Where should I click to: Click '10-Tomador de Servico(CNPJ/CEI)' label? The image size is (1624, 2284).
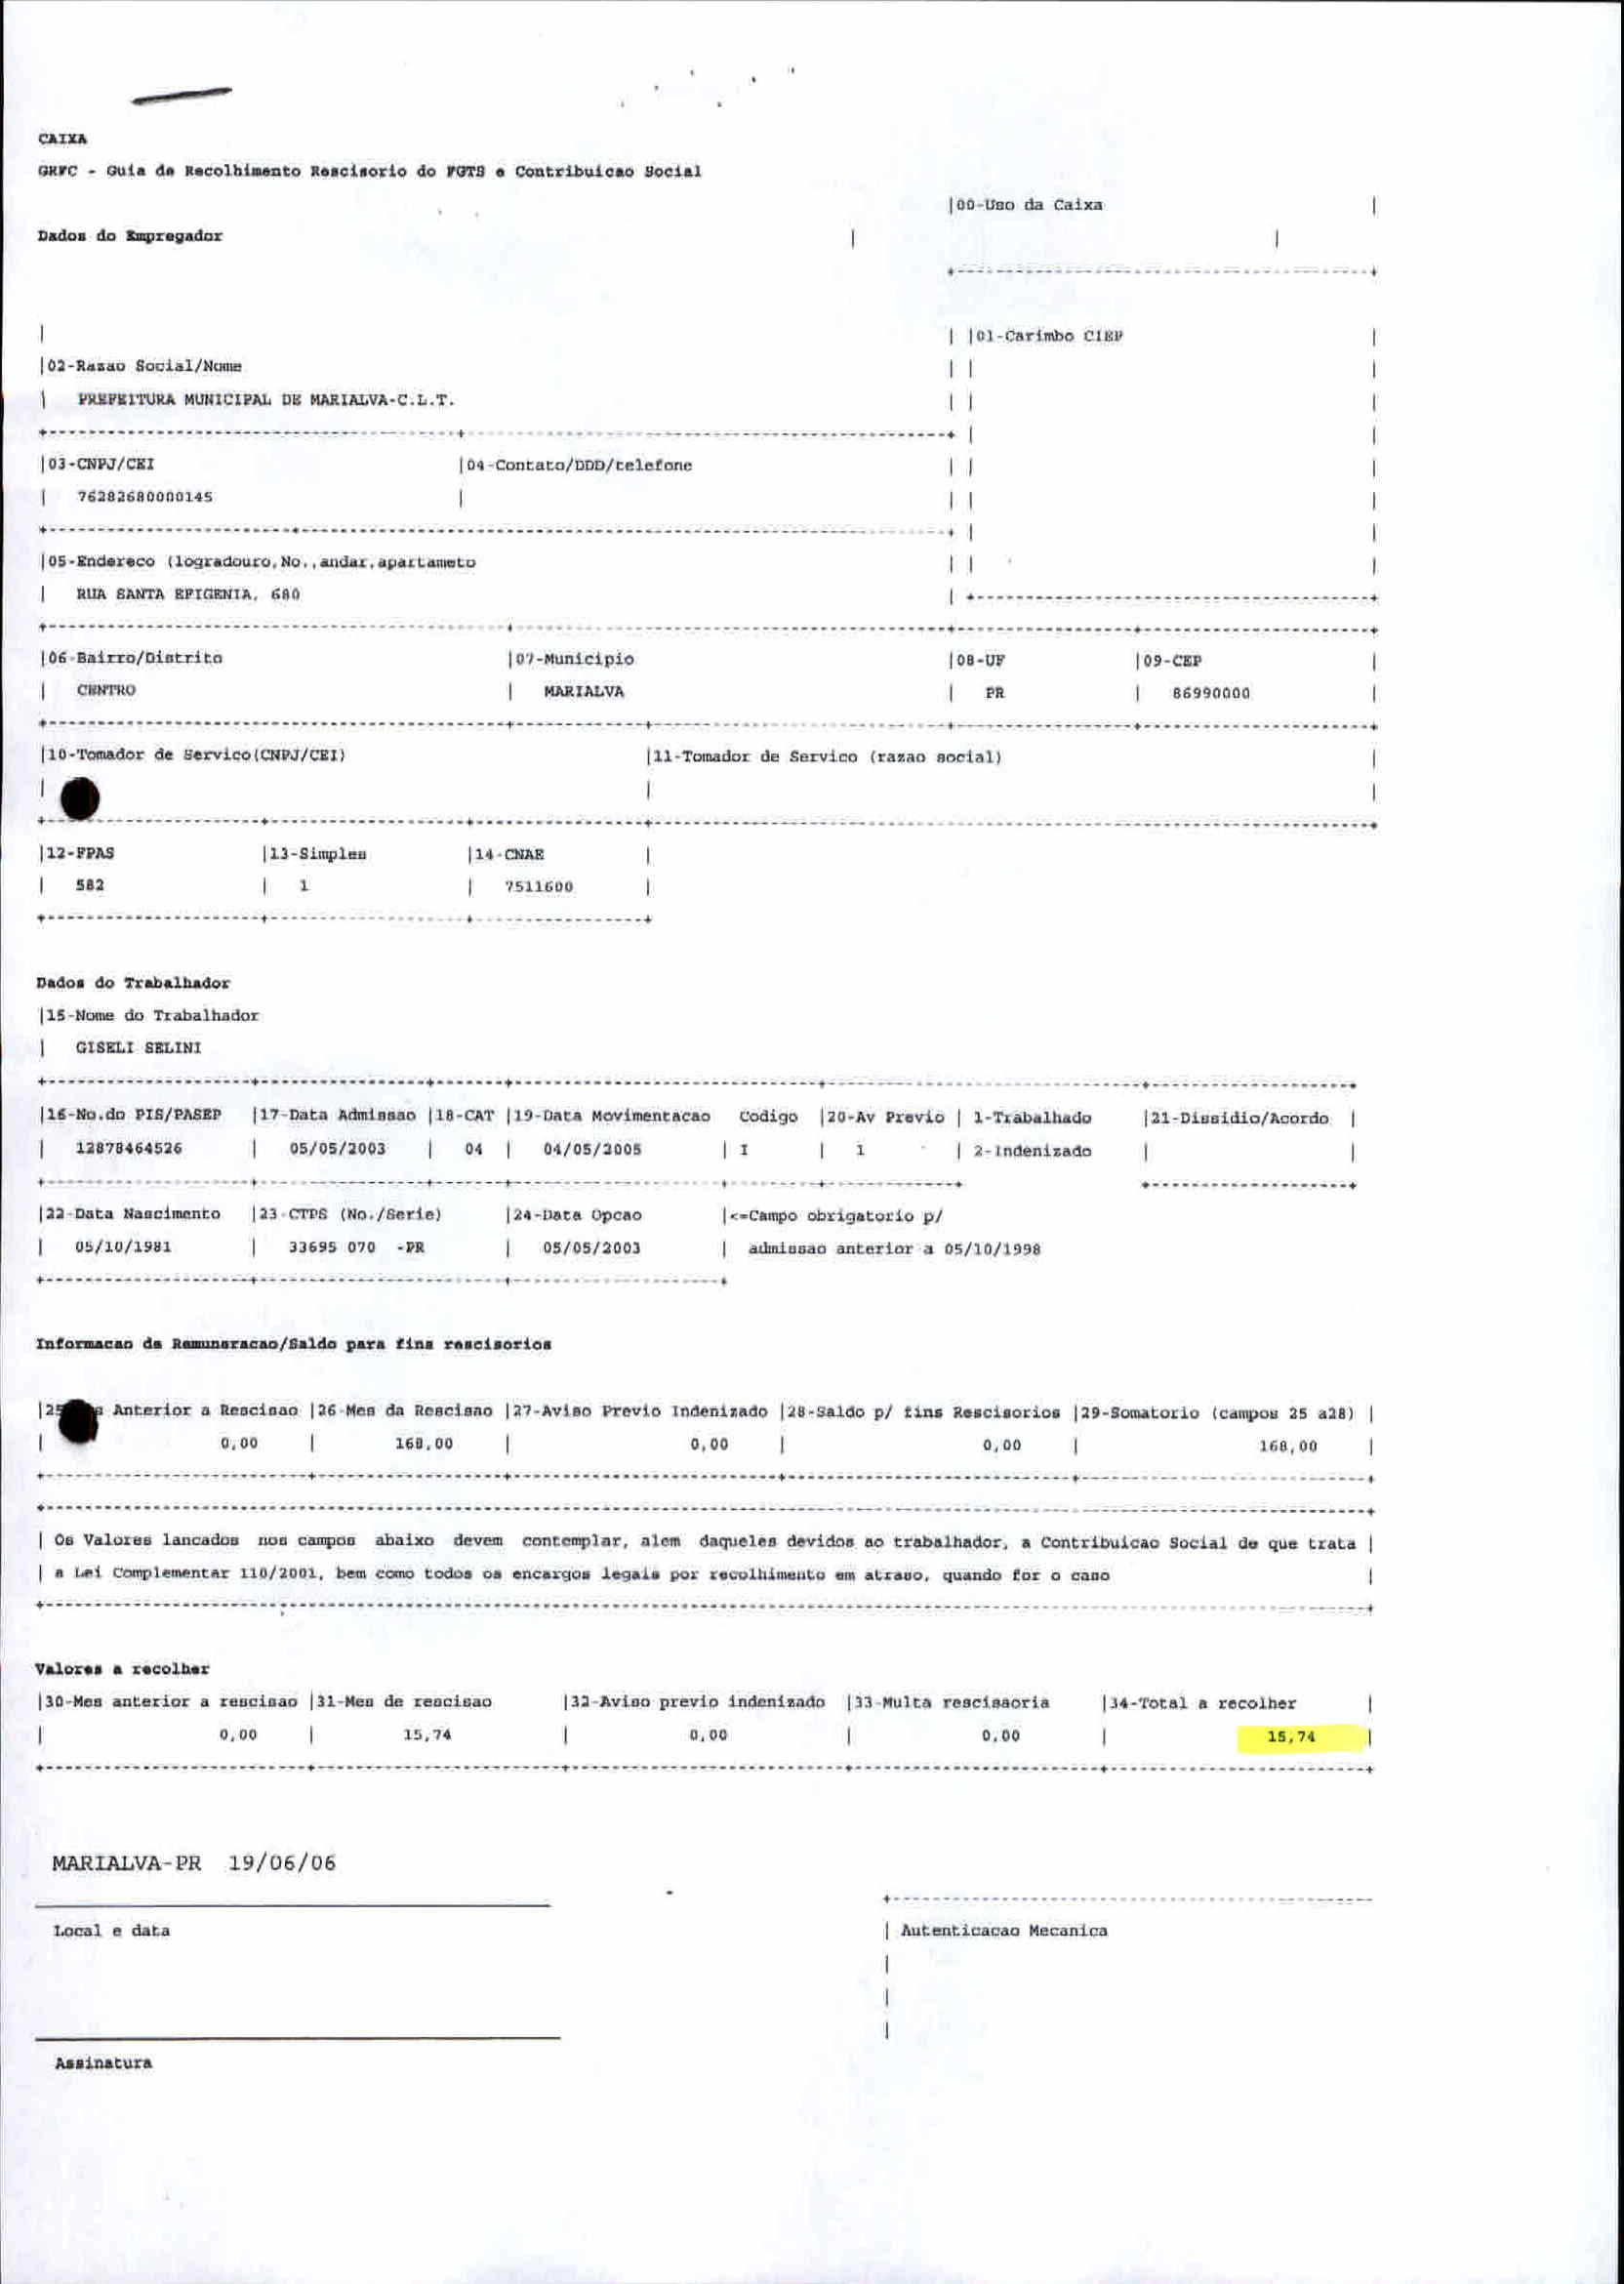point(196,755)
